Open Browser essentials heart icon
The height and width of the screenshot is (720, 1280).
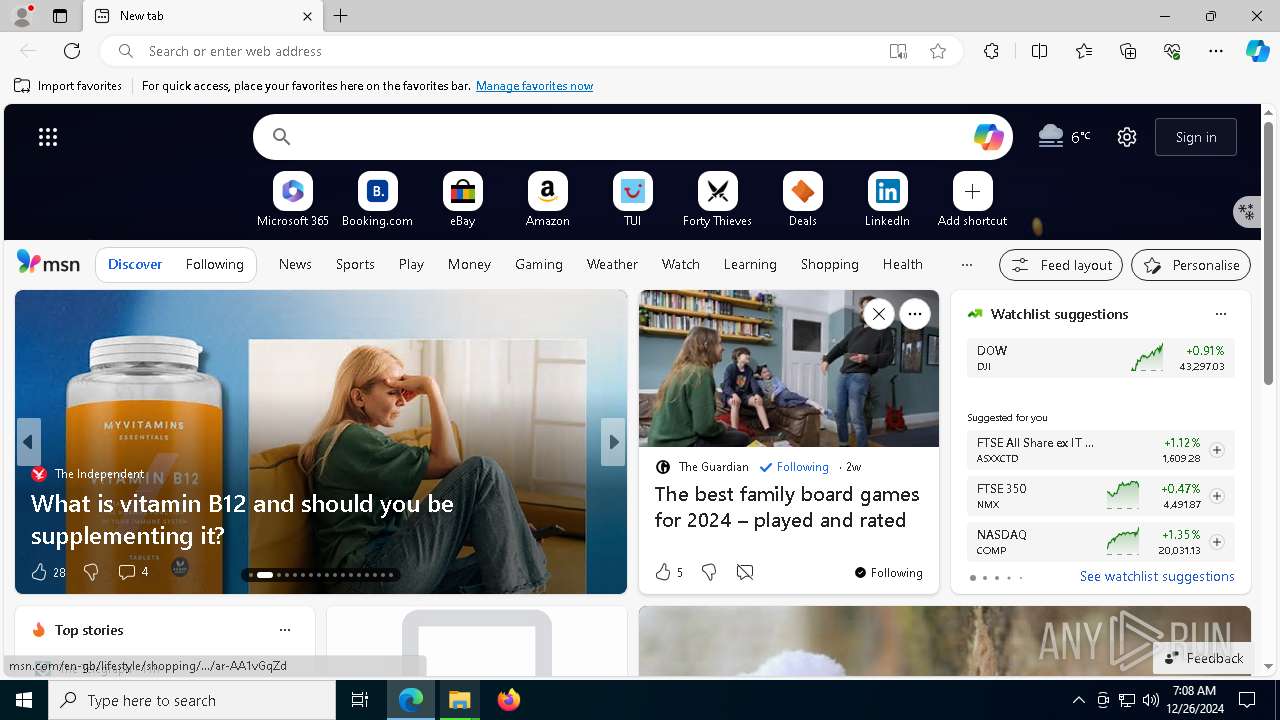(x=1172, y=51)
